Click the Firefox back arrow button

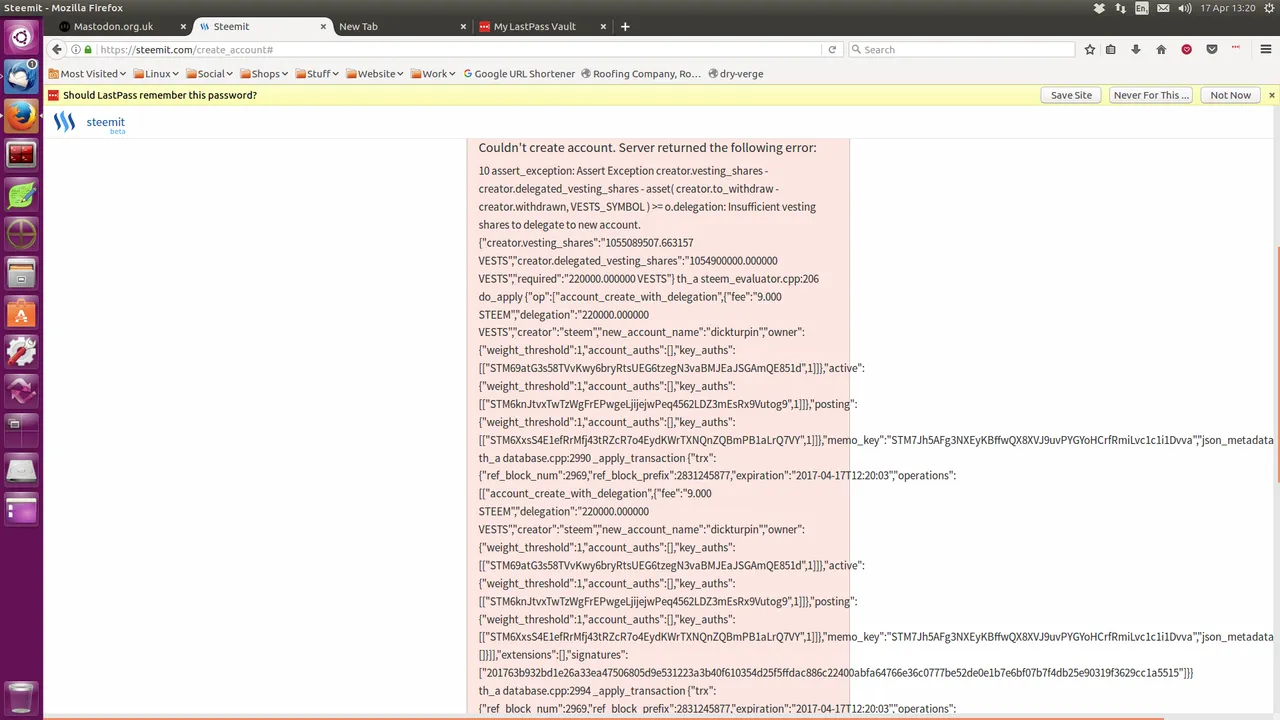tap(57, 49)
